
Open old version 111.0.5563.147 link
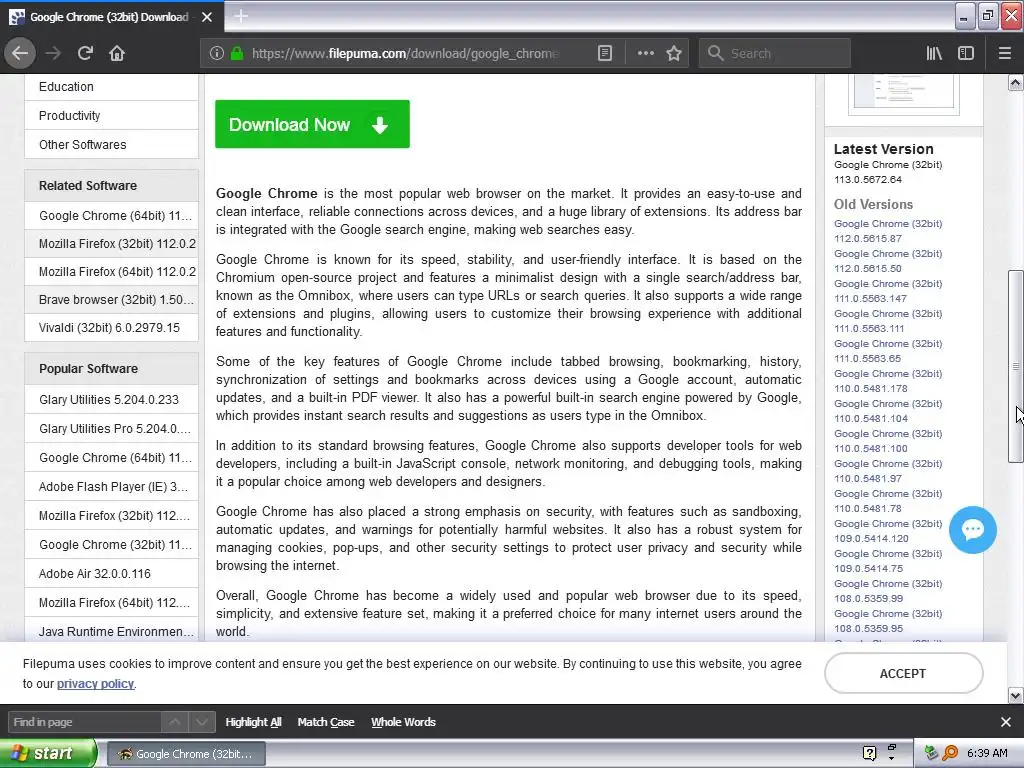[x=888, y=291]
